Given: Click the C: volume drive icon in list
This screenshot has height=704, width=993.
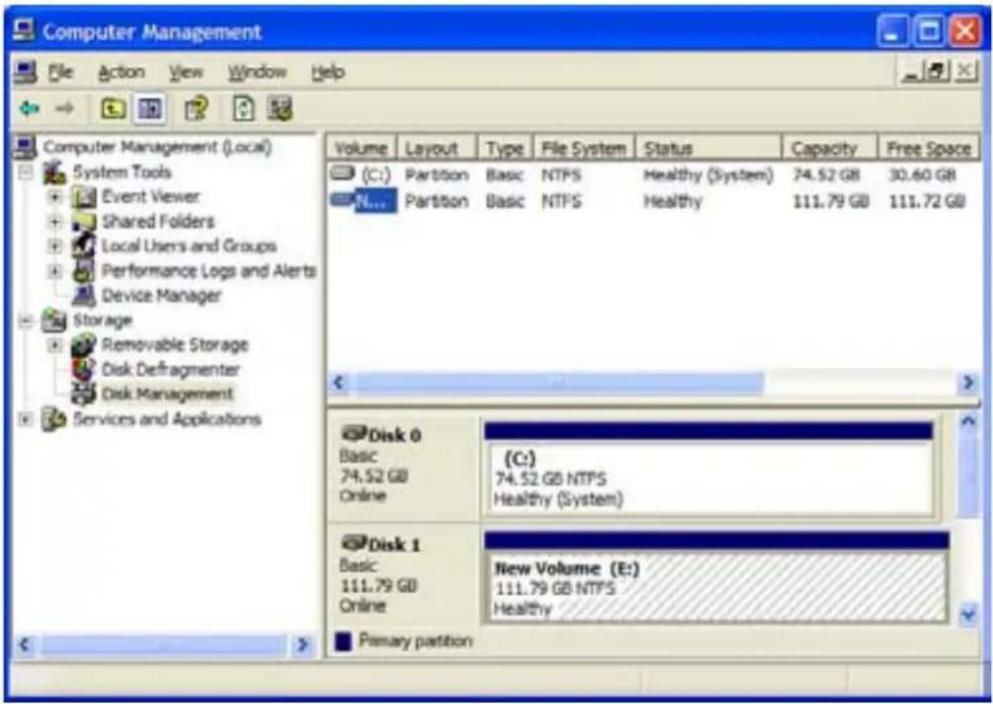Looking at the screenshot, I should pos(343,173).
